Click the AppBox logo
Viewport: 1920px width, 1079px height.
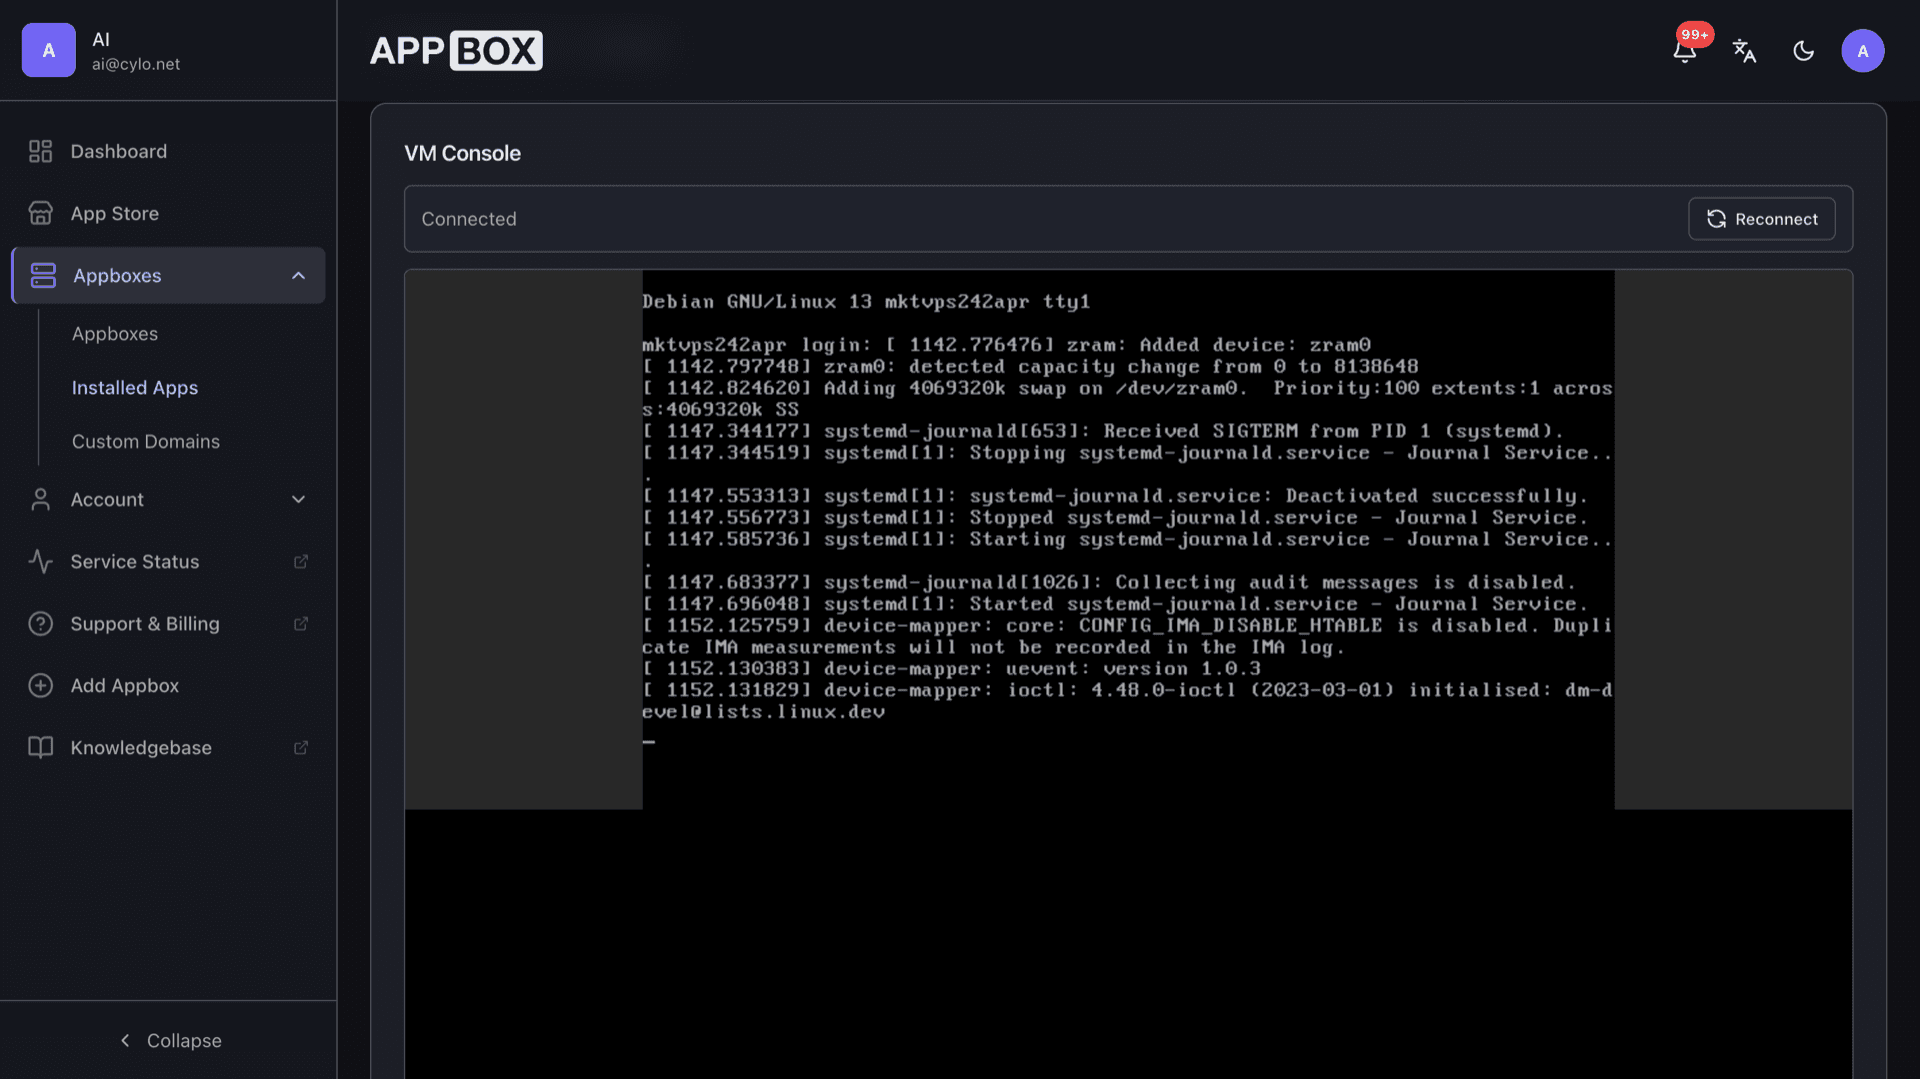point(456,50)
